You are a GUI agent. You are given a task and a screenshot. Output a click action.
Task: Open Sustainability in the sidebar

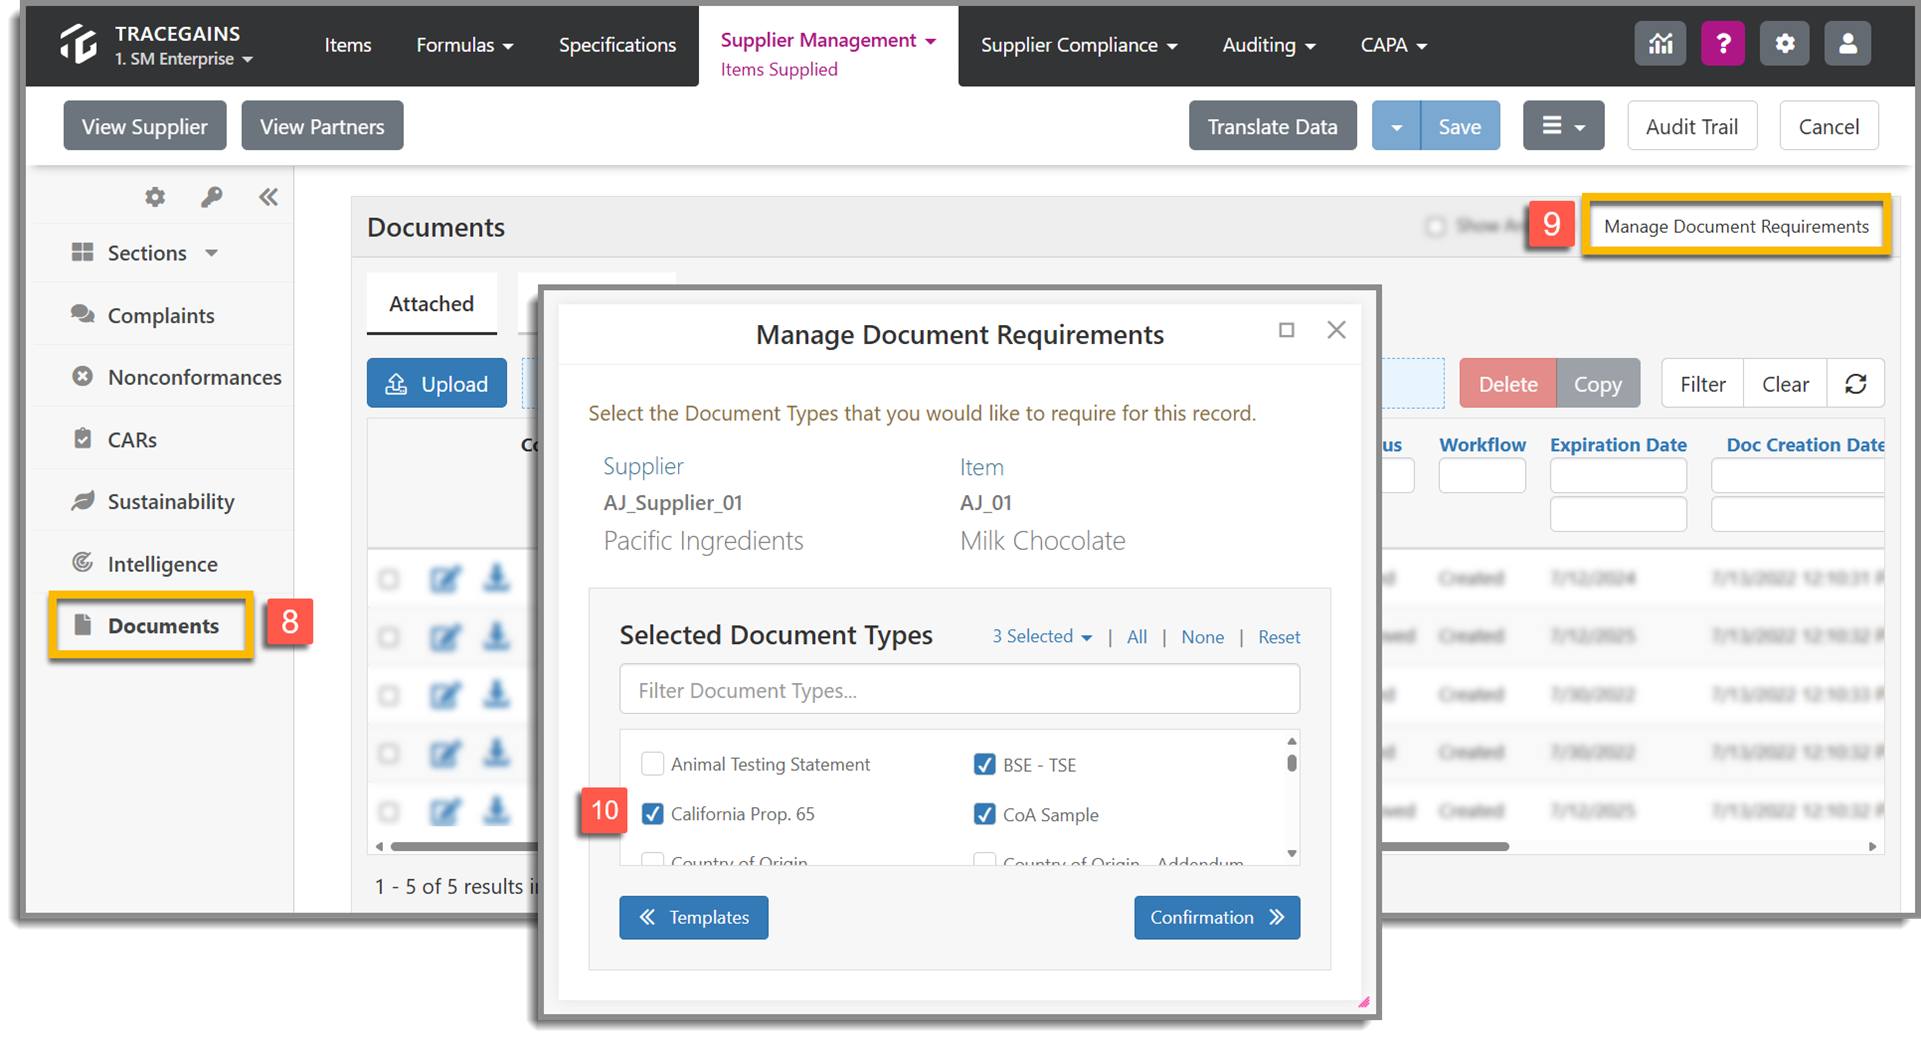click(153, 502)
